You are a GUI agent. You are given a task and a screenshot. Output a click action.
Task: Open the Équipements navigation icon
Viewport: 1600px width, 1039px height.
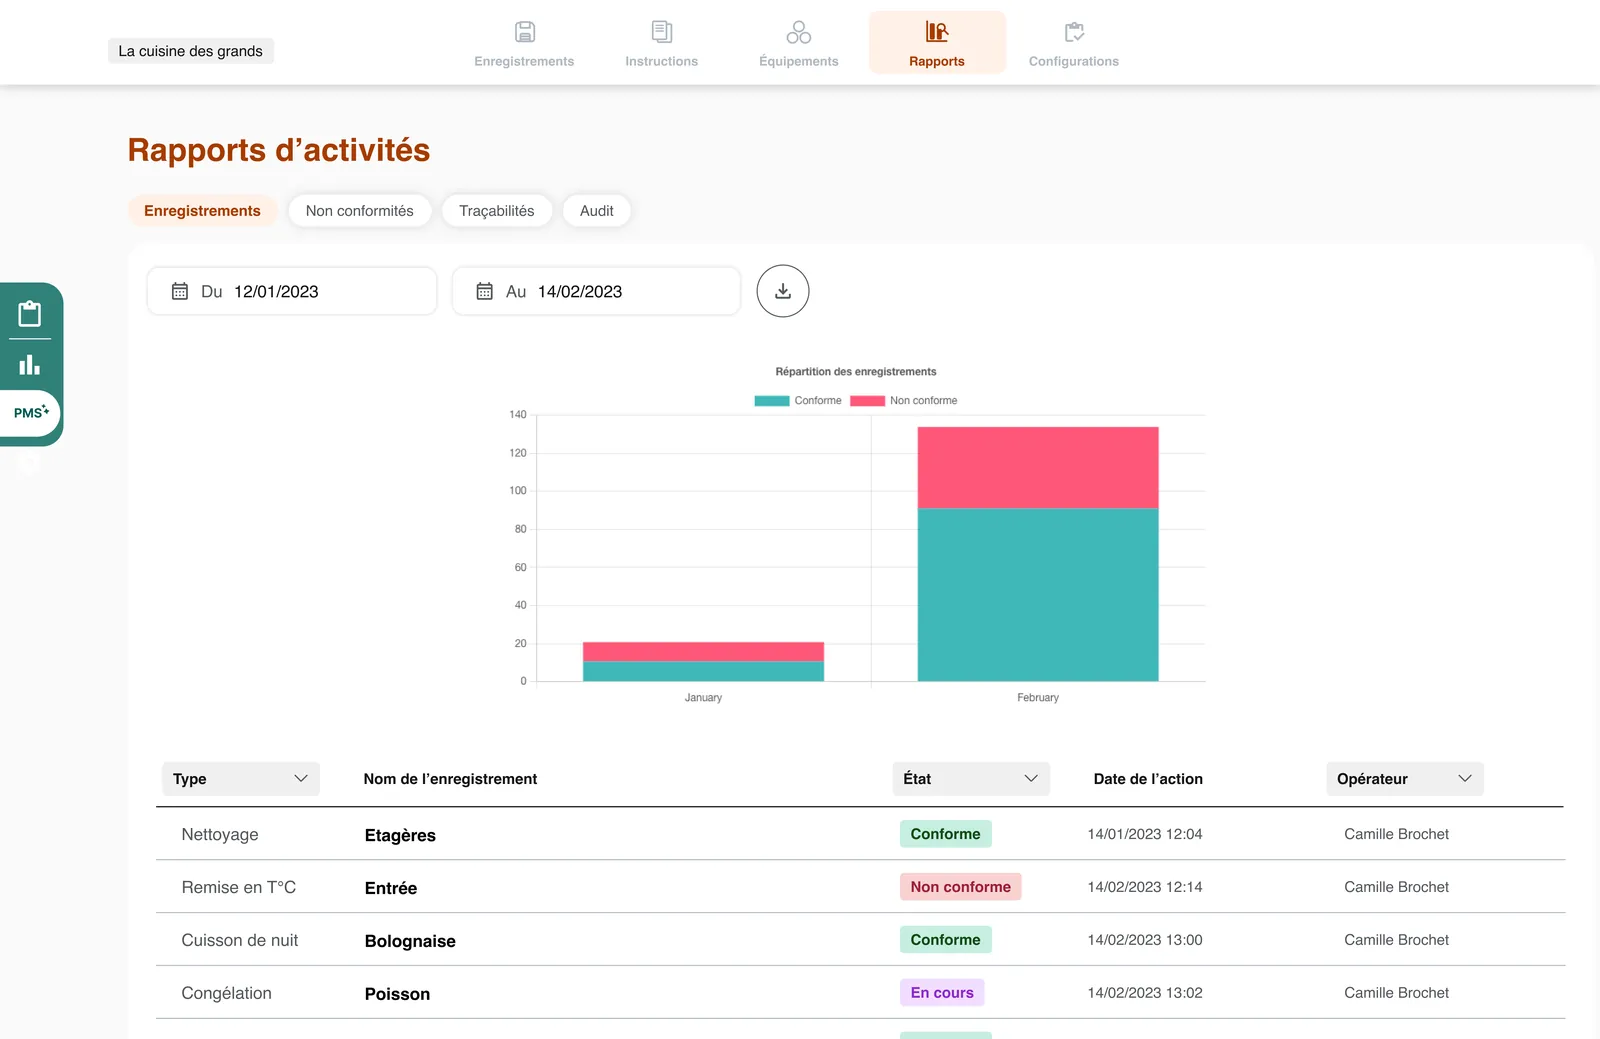point(799,32)
